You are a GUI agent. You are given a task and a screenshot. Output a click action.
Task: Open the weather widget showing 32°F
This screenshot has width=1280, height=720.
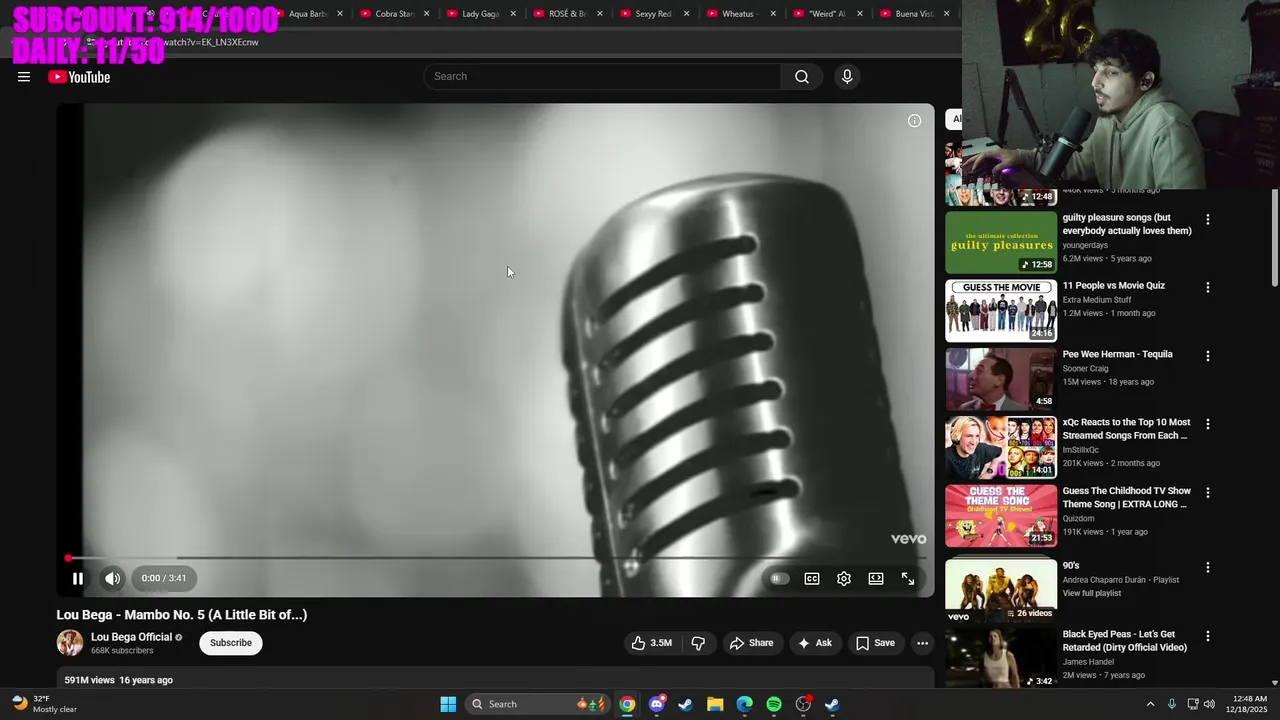coord(45,704)
